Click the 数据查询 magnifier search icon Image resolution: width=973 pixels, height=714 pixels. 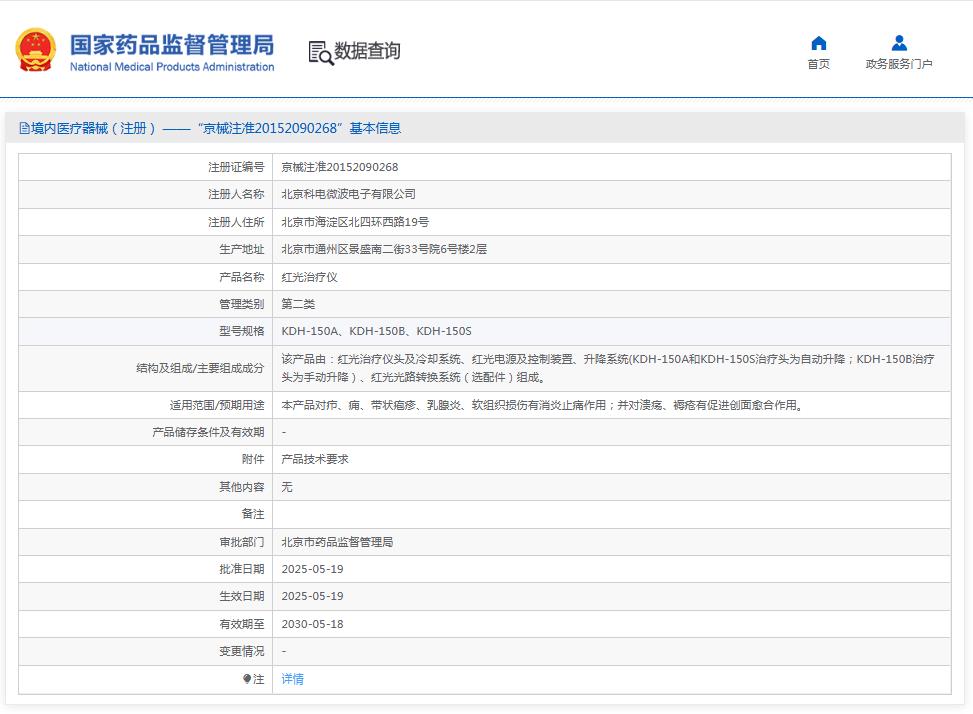point(319,51)
